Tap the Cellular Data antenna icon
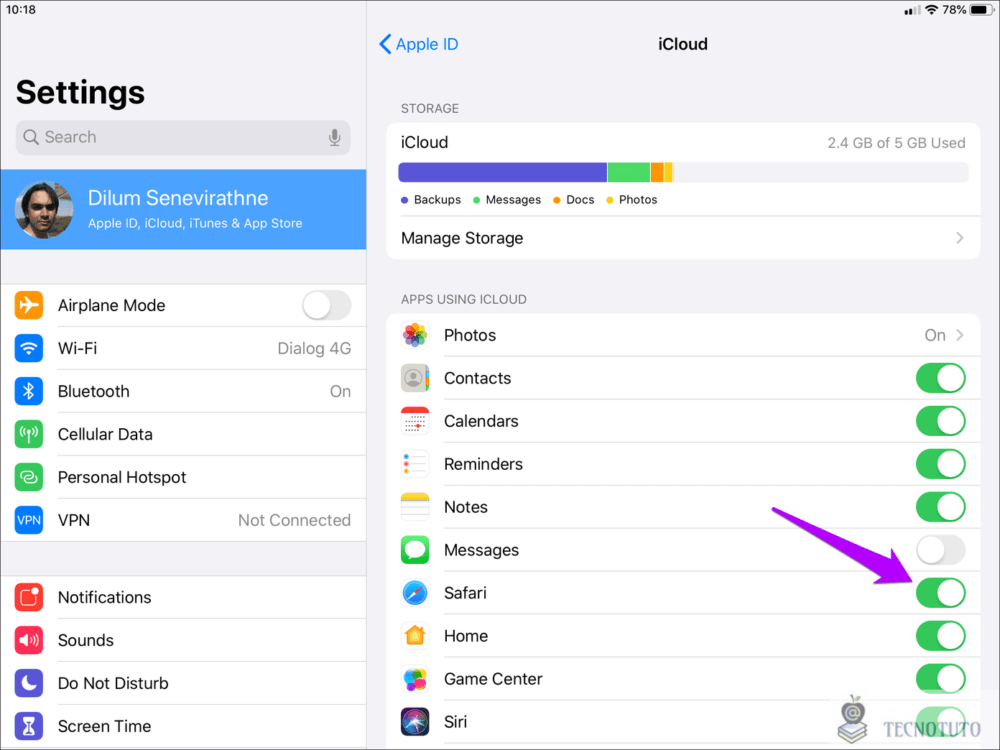 pos(29,434)
